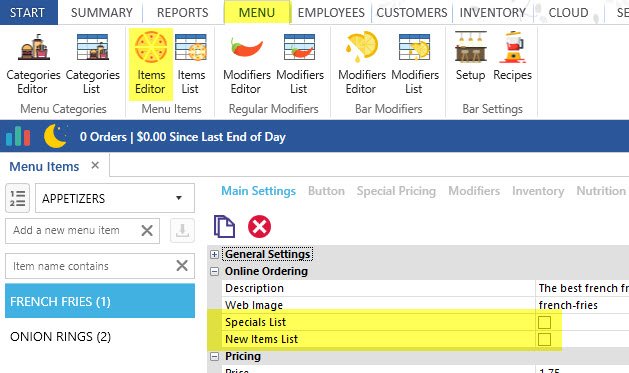The height and width of the screenshot is (373, 629).
Task: Open the Categories Editor
Action: (x=33, y=64)
